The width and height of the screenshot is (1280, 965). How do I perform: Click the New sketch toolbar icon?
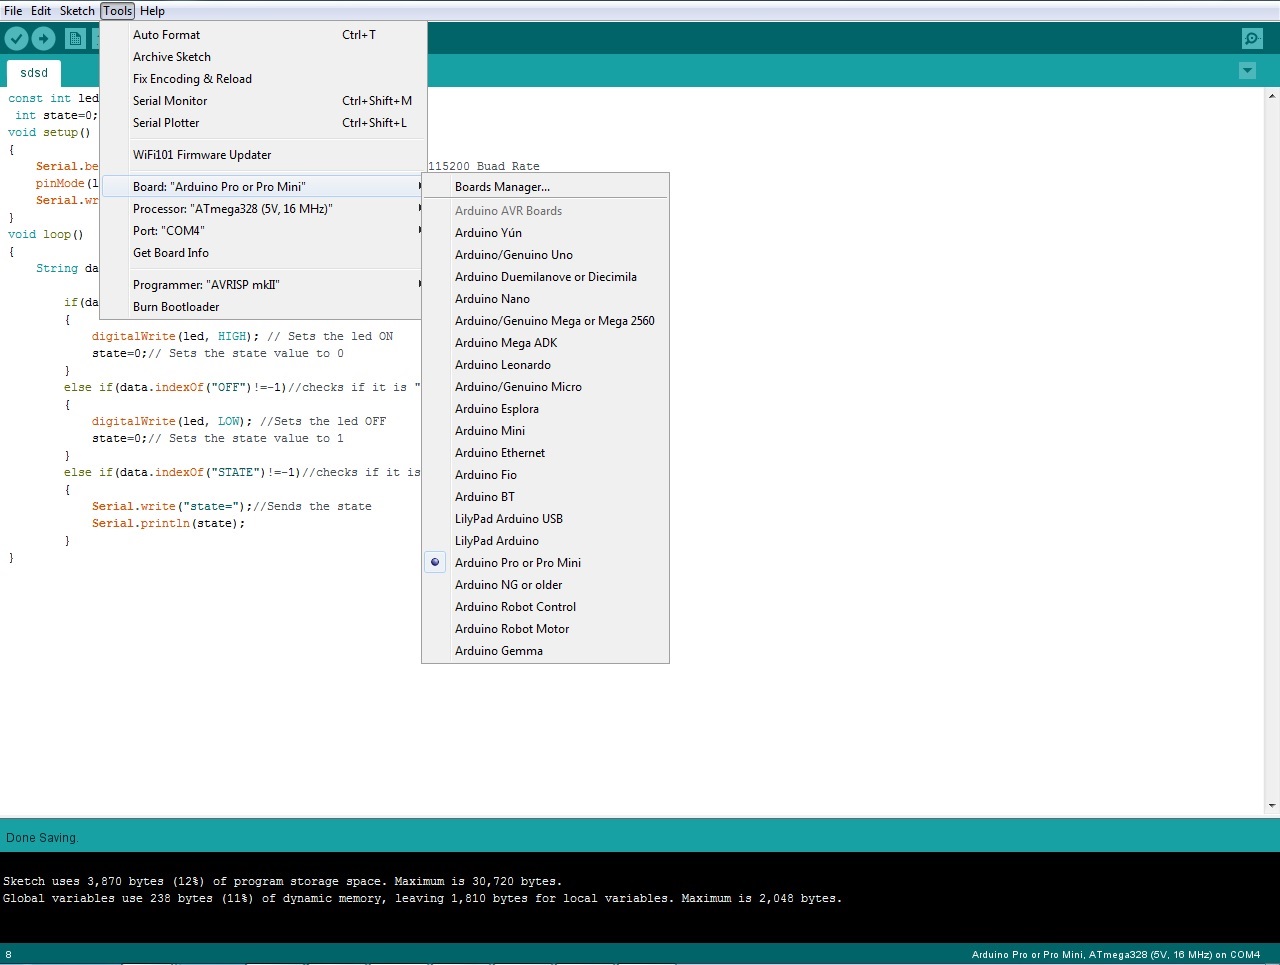point(75,39)
